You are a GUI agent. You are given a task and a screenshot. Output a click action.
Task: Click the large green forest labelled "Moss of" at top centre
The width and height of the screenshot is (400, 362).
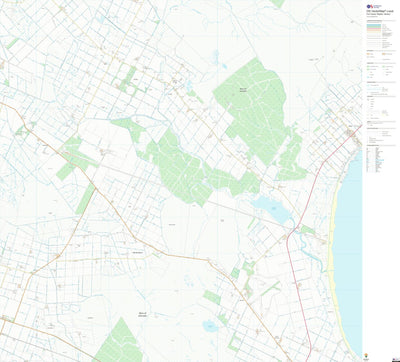[x=253, y=110]
